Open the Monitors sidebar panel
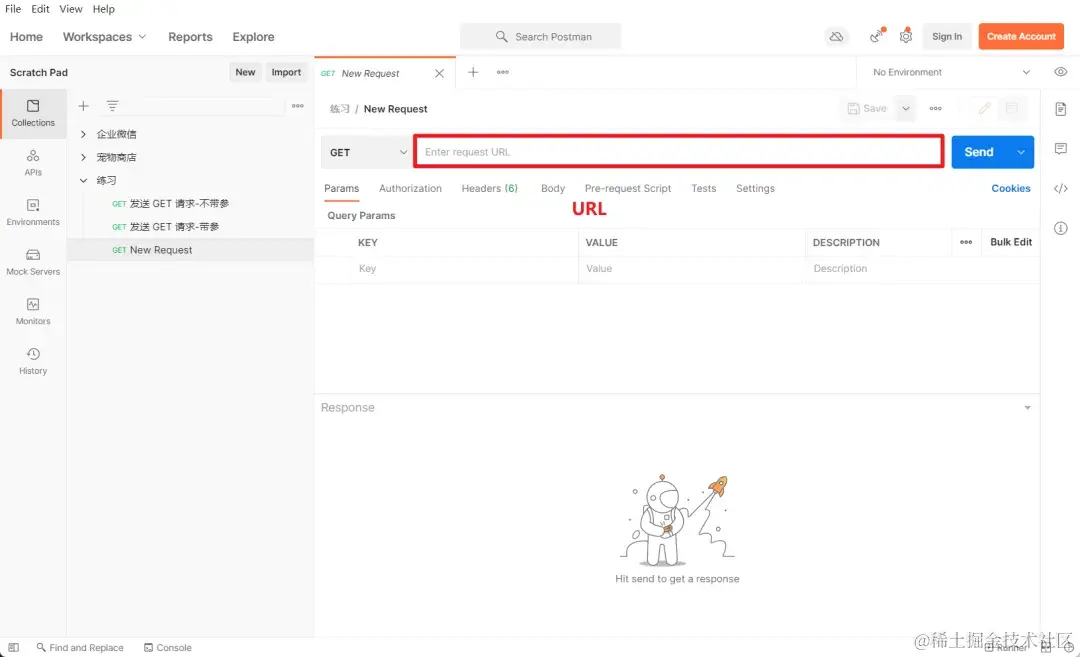 33,312
